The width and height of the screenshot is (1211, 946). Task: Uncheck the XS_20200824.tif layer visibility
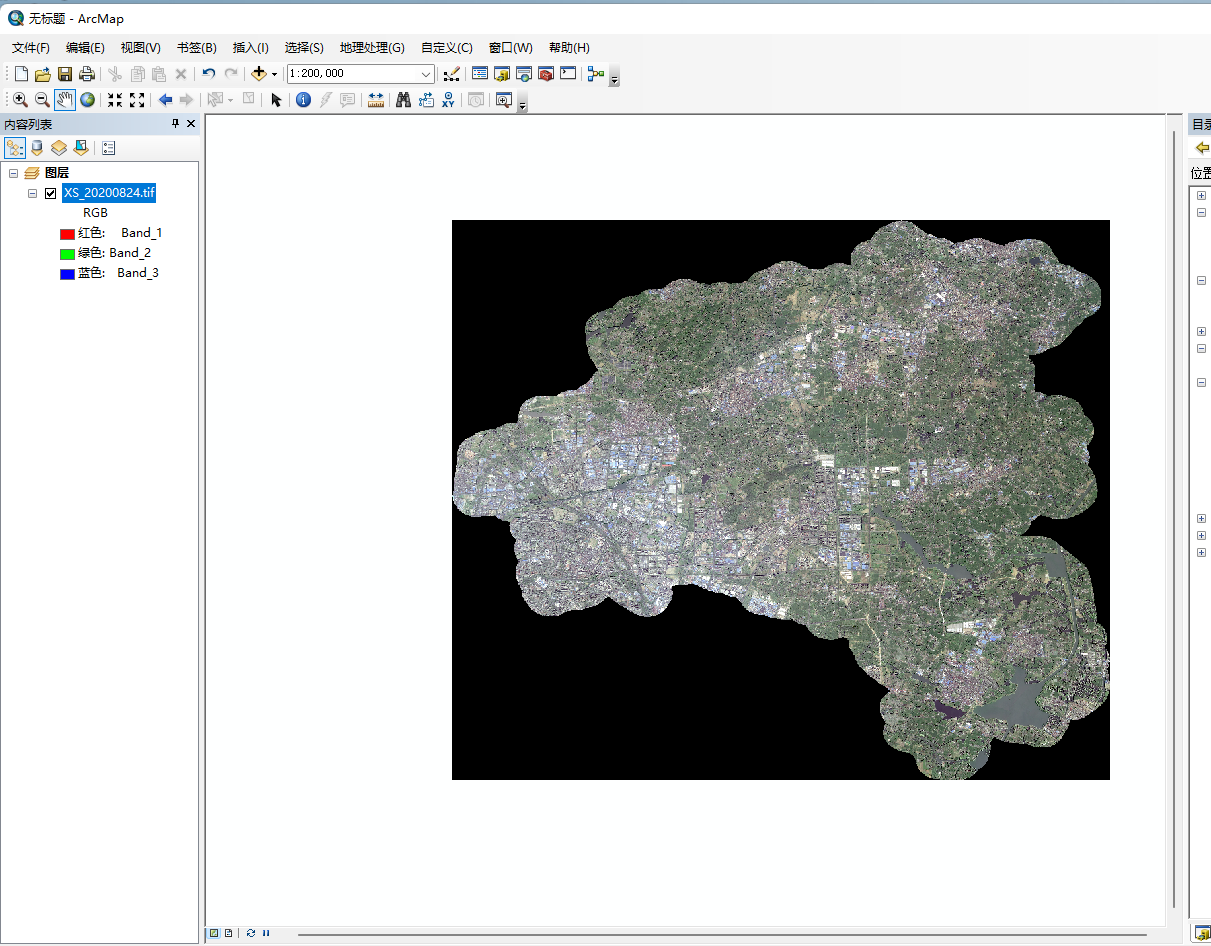coord(51,193)
